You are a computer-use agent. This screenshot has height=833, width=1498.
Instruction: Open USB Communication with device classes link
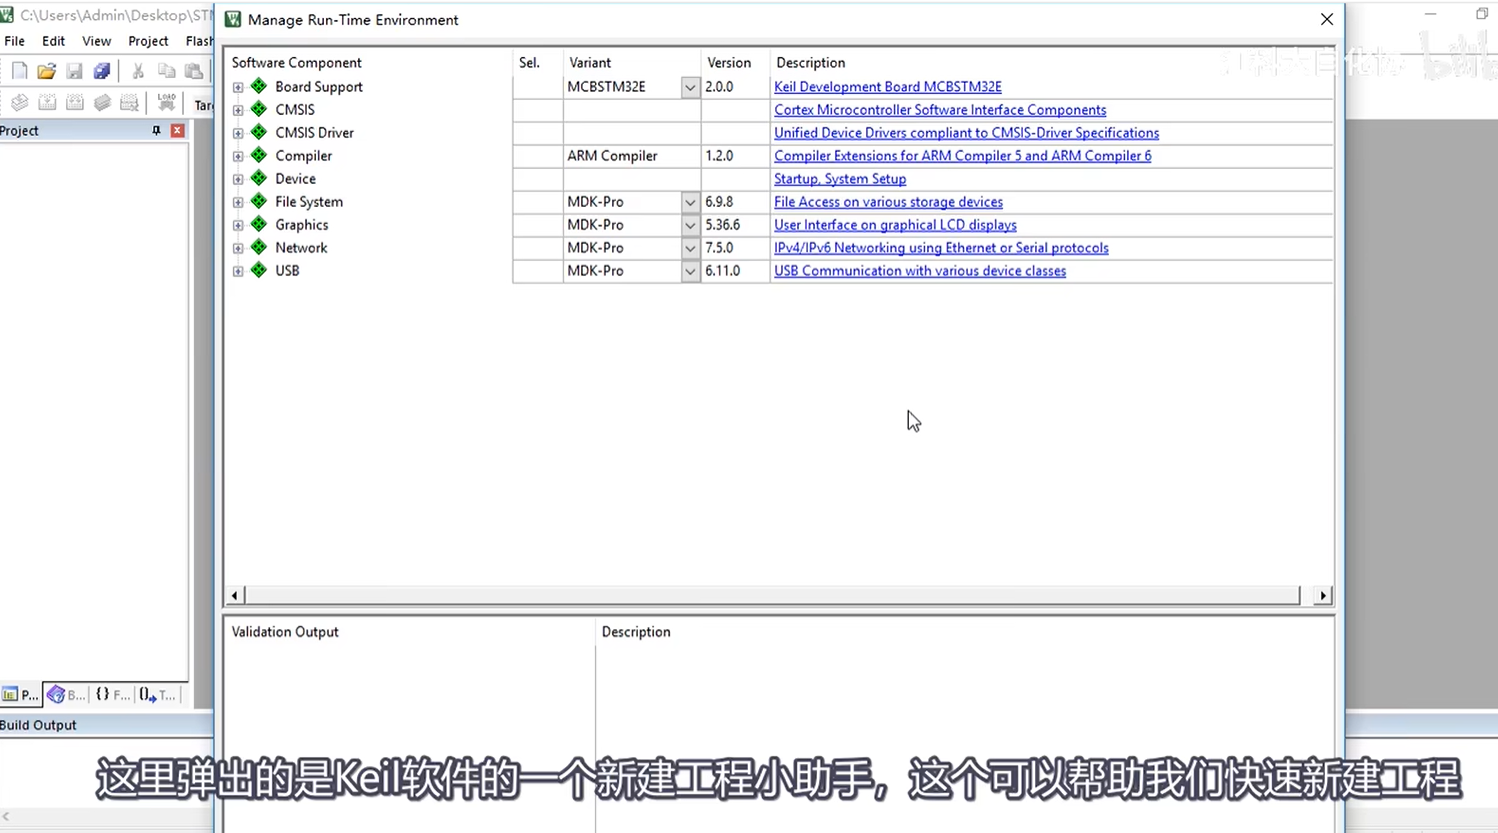920,271
